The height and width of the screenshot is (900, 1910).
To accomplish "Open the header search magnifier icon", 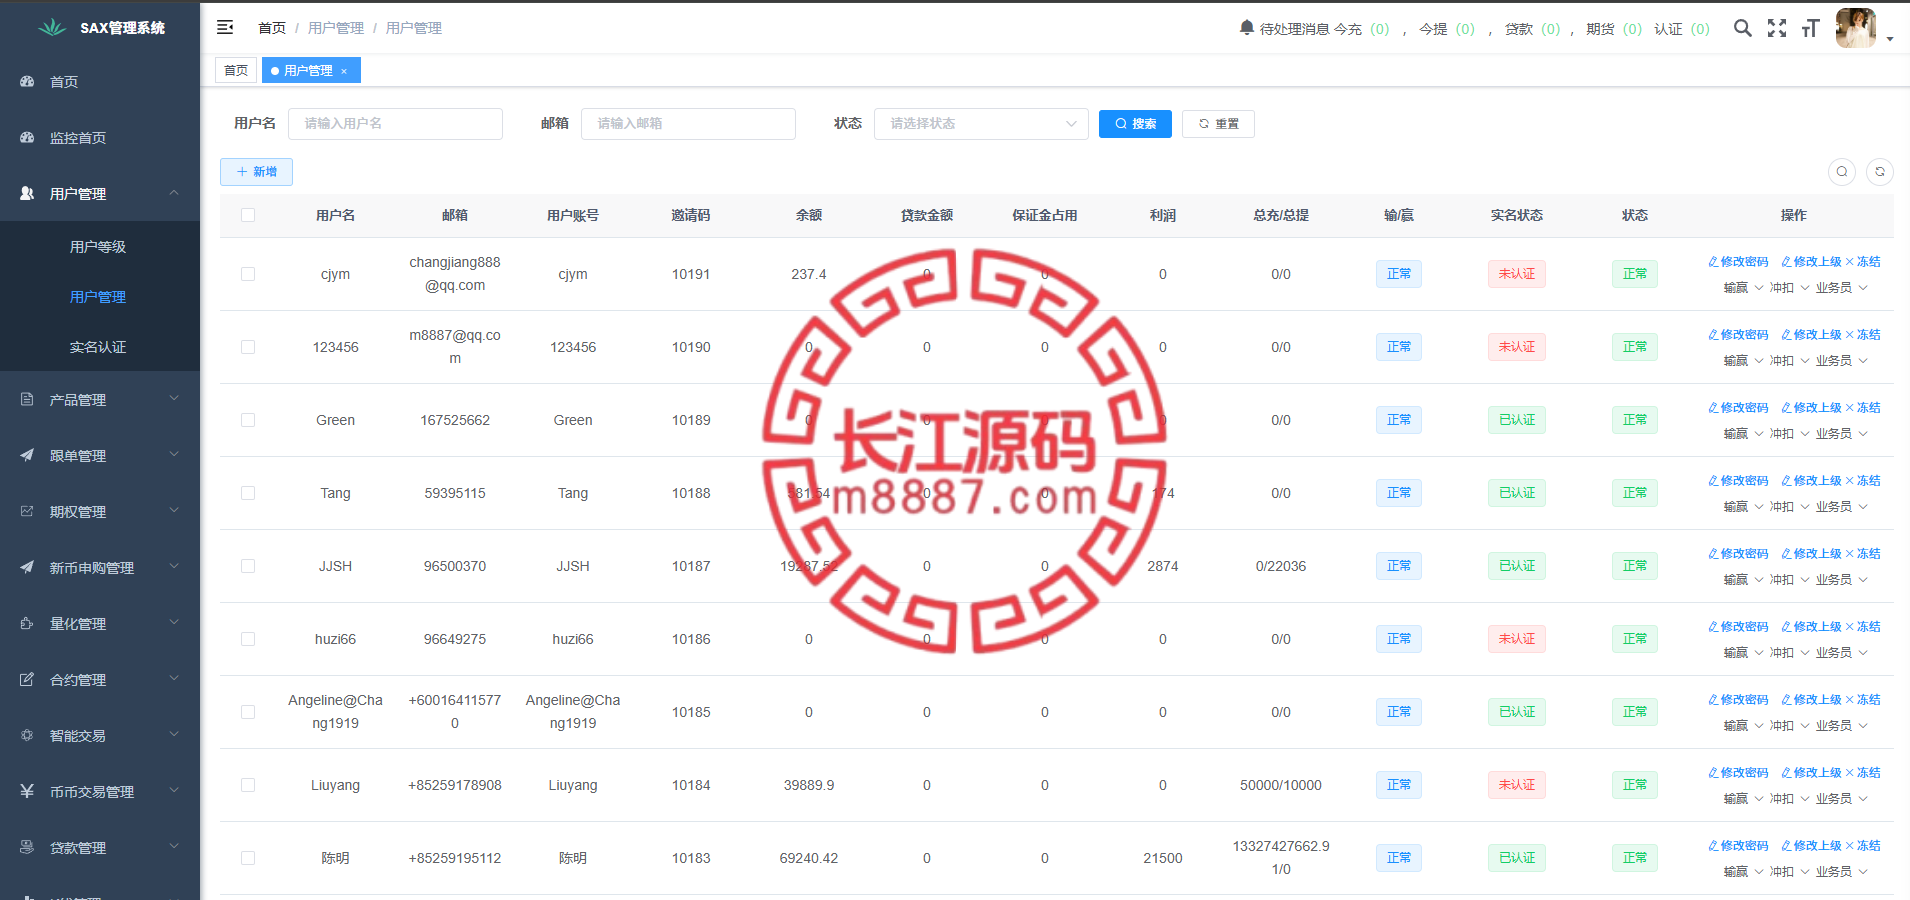I will (1742, 28).
